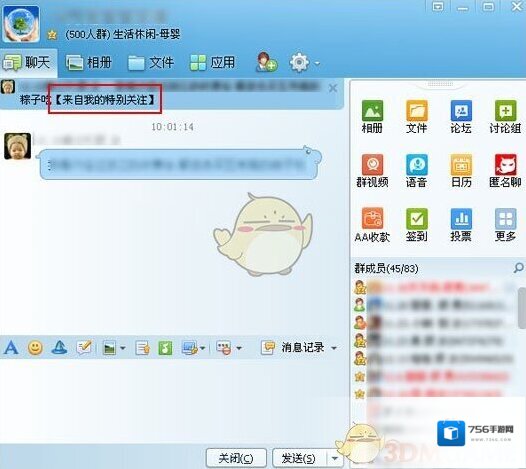Dismiss the special attention notification banner
The image size is (526, 469).
[x=333, y=88]
